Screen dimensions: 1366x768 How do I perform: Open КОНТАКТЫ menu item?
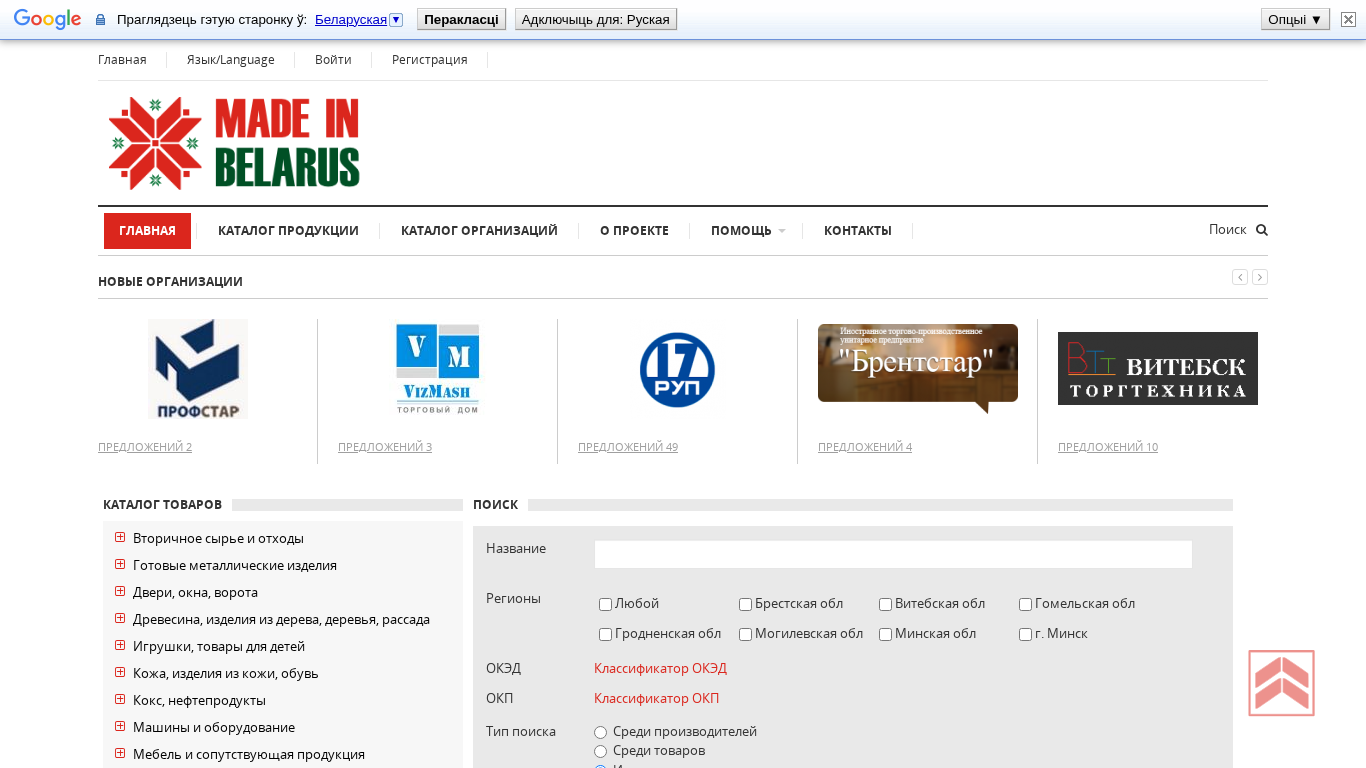click(x=857, y=231)
